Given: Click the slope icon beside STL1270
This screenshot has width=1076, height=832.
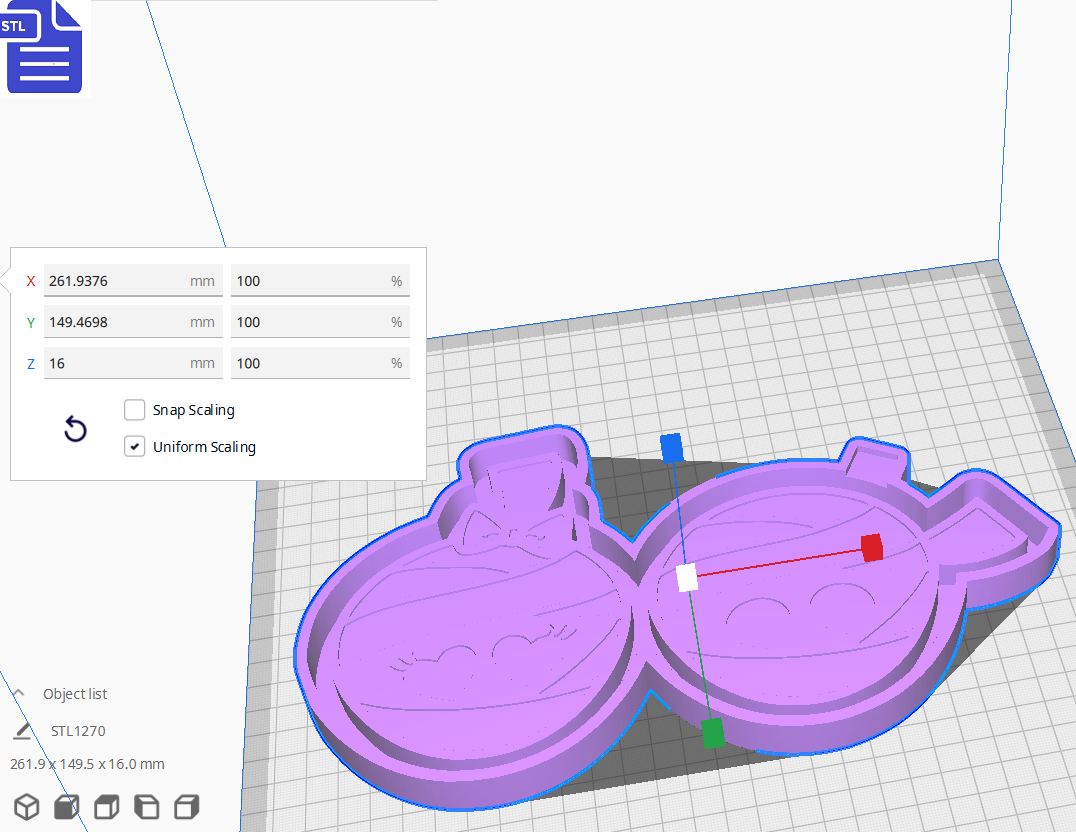Looking at the screenshot, I should point(22,731).
